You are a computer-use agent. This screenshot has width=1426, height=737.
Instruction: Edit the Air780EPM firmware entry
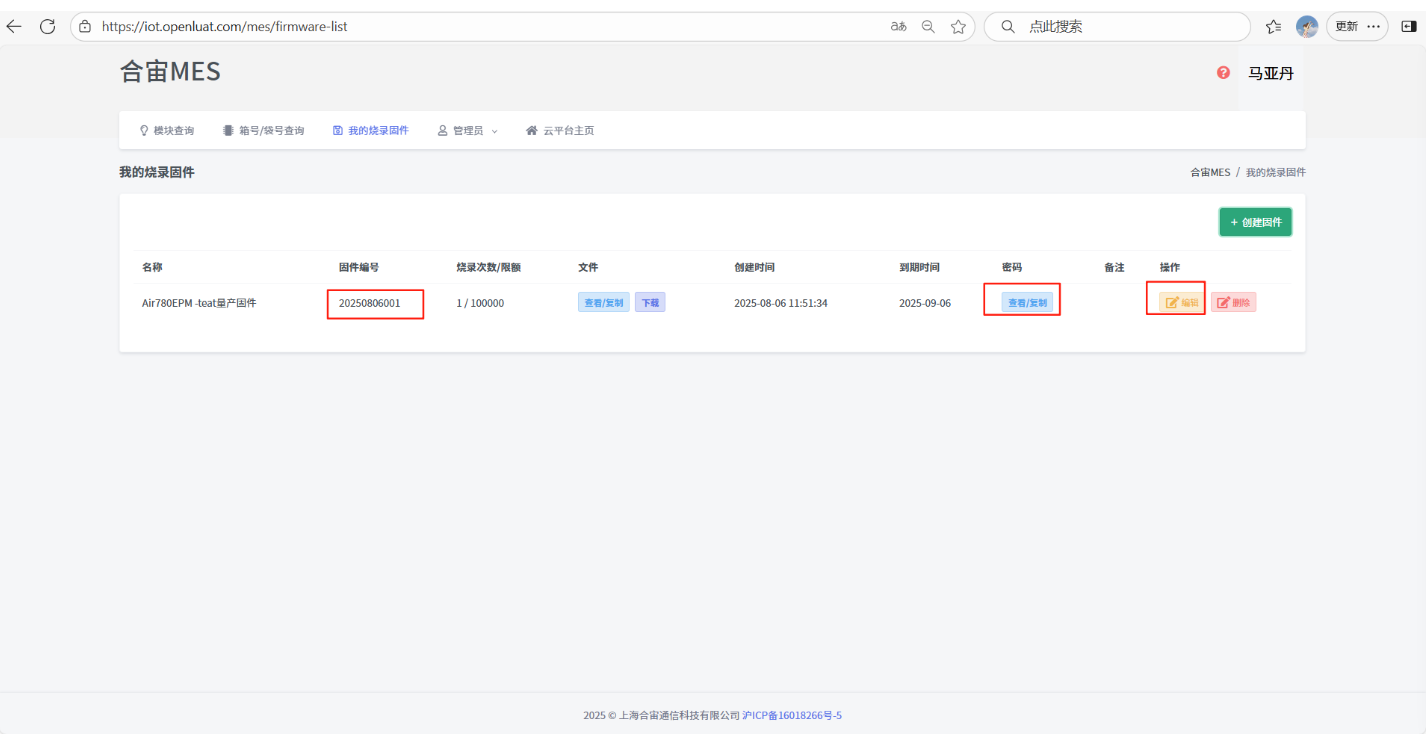1182,303
